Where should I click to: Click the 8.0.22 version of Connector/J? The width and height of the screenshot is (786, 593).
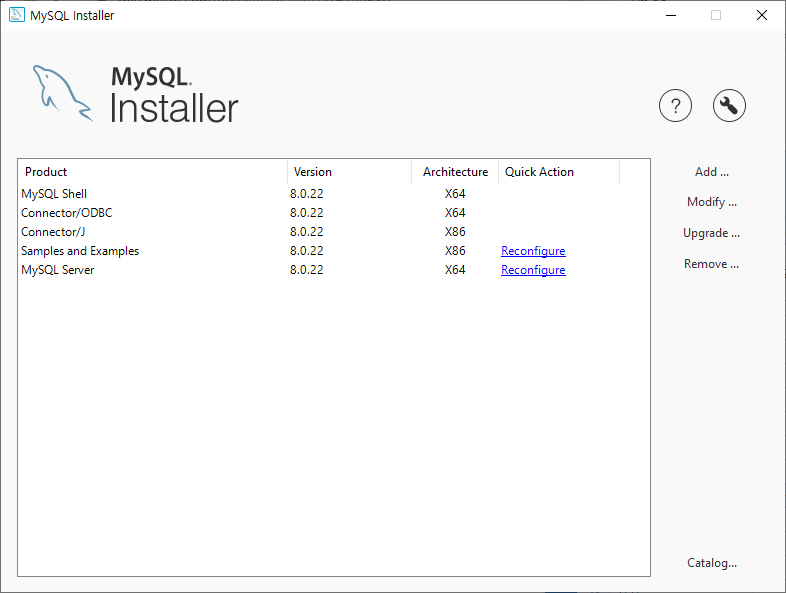point(306,232)
